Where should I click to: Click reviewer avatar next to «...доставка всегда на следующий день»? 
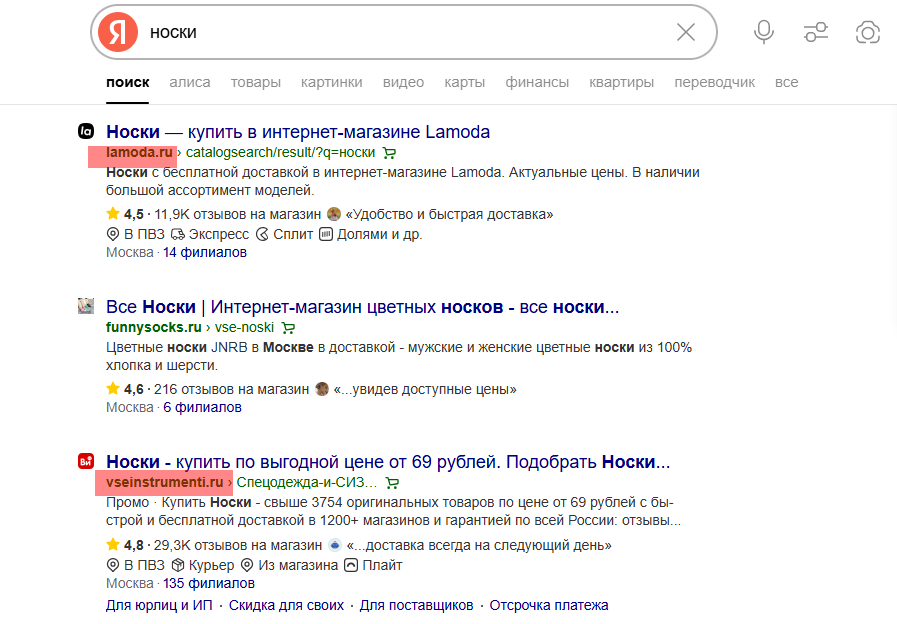(335, 544)
